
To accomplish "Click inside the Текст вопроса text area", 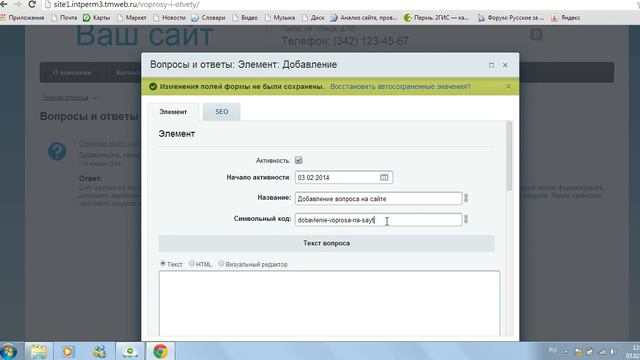I will pyautogui.click(x=329, y=304).
